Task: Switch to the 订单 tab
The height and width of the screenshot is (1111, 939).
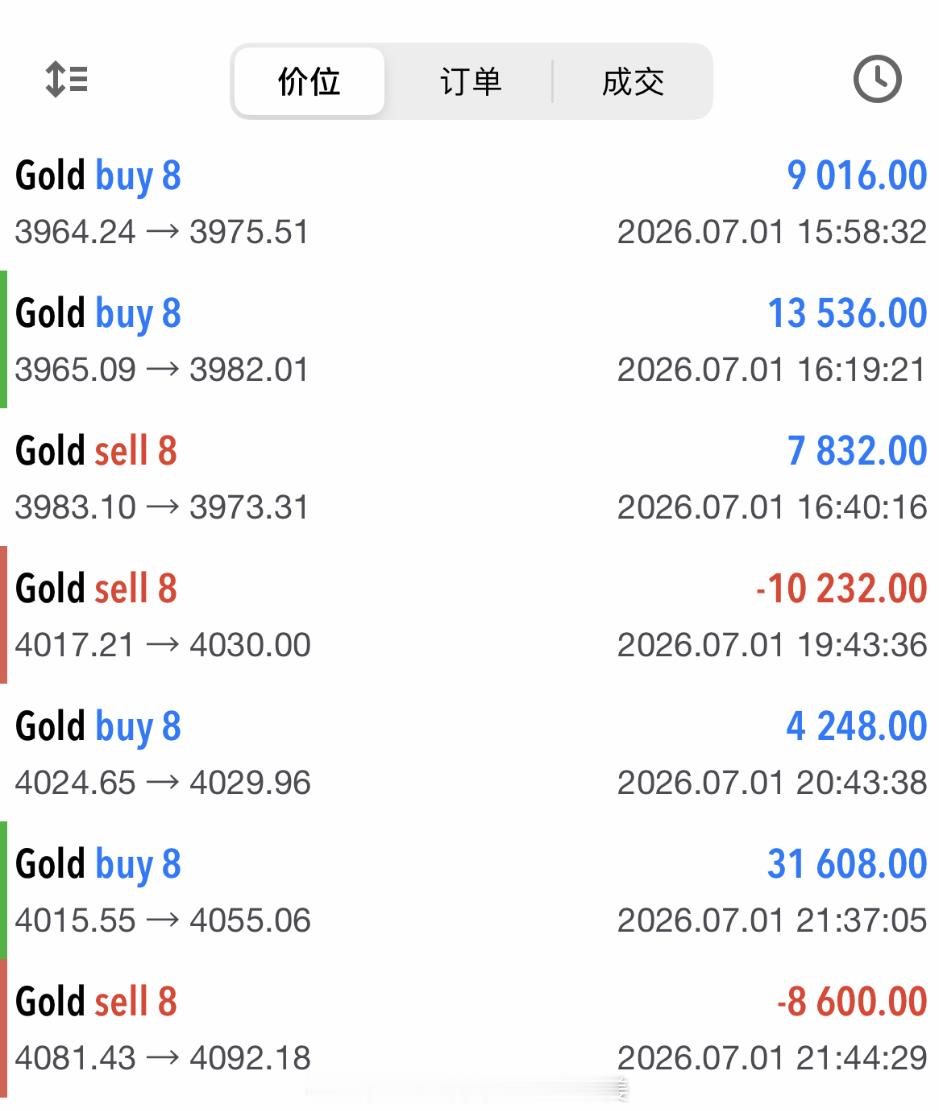Action: [x=471, y=81]
